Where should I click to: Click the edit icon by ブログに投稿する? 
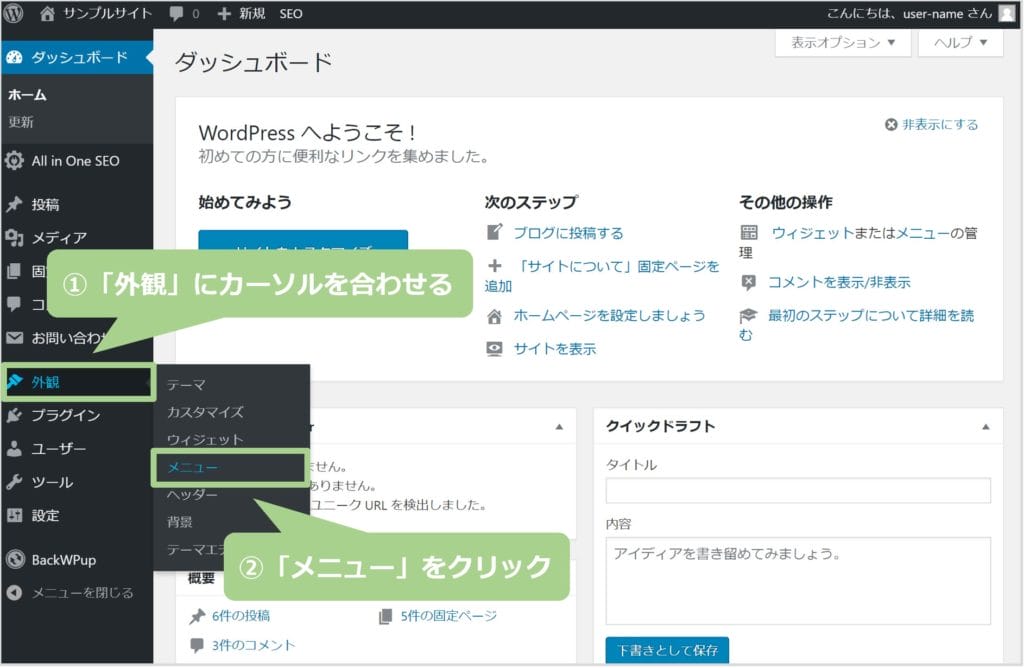(494, 232)
